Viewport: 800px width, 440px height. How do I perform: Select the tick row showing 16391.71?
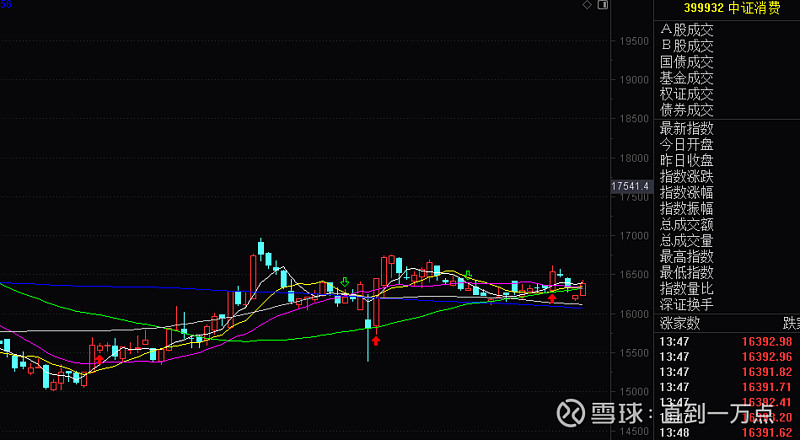727,387
